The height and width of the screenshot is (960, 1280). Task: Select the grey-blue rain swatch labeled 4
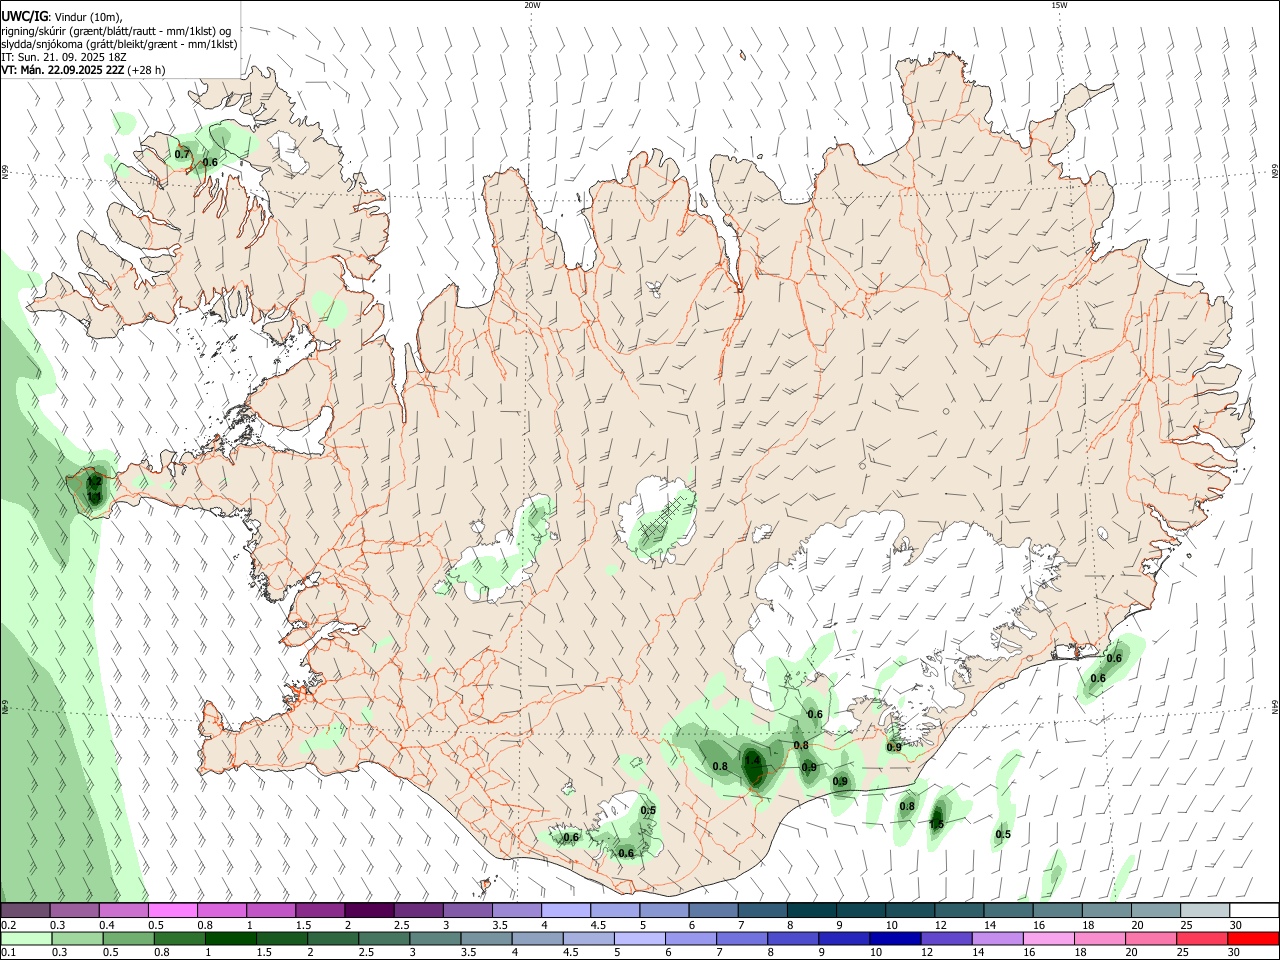[x=538, y=938]
